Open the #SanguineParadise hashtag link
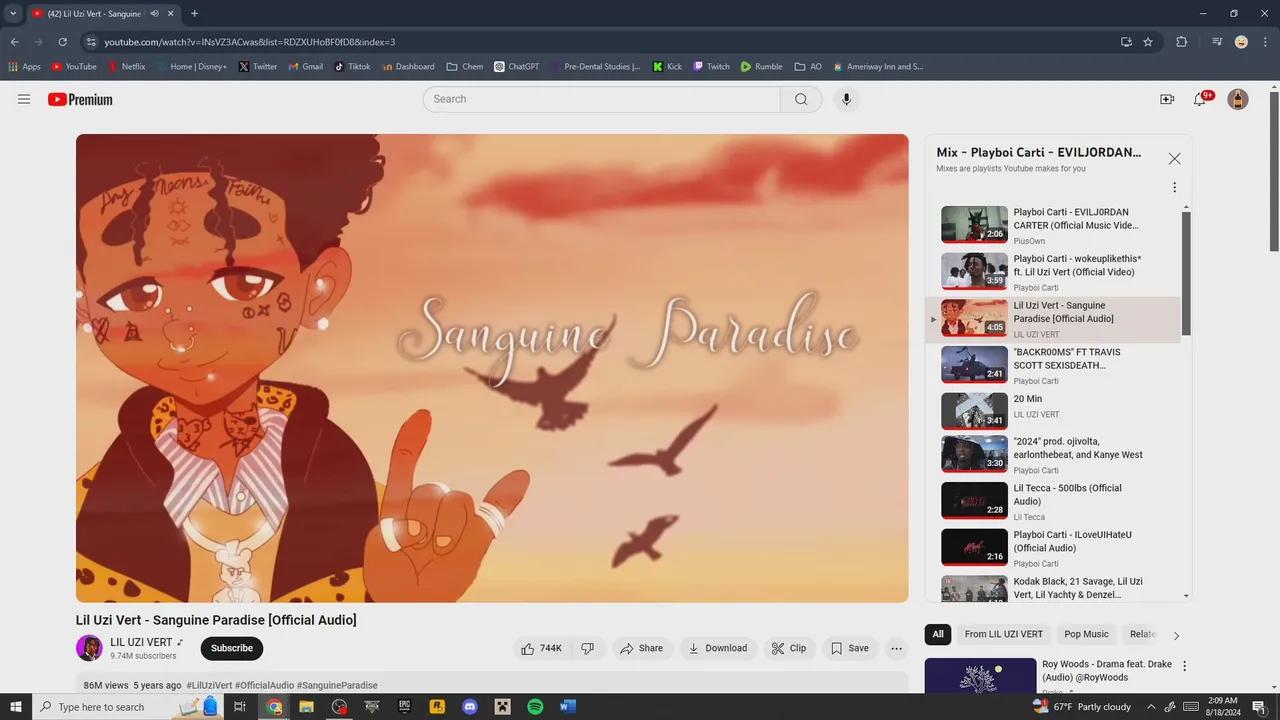Image resolution: width=1280 pixels, height=720 pixels. point(337,685)
